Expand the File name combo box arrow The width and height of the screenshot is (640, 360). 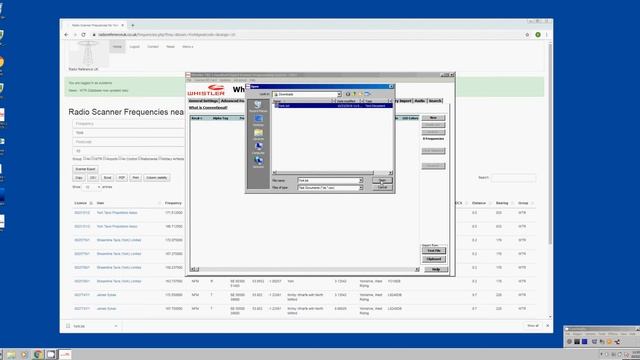(360, 180)
